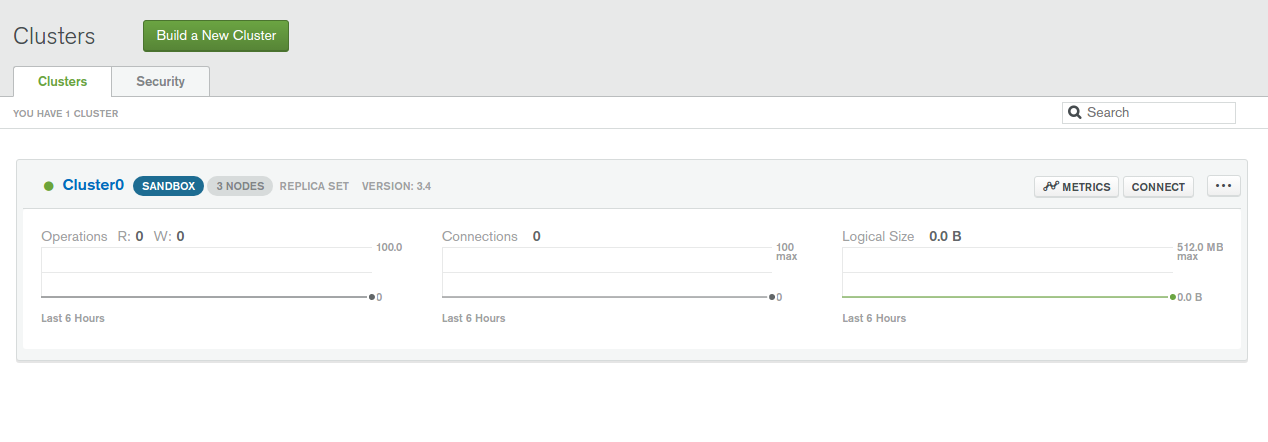Click the search magnifier icon

pos(1075,113)
